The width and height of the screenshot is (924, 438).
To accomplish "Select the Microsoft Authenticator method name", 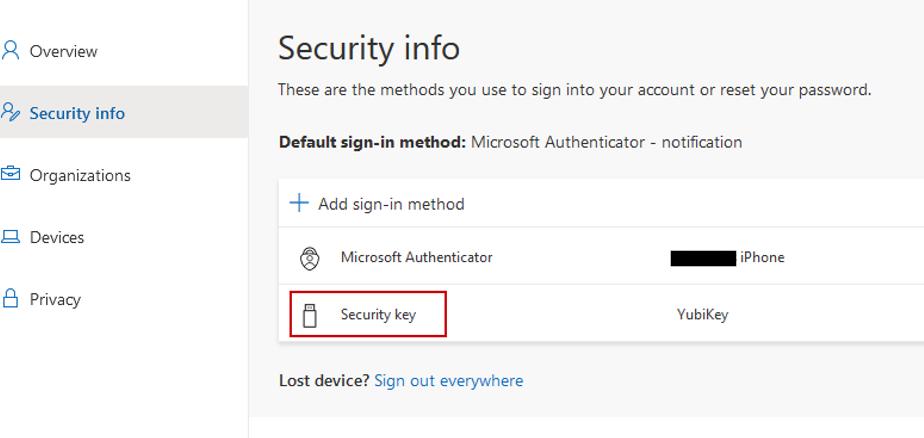I will 416,257.
